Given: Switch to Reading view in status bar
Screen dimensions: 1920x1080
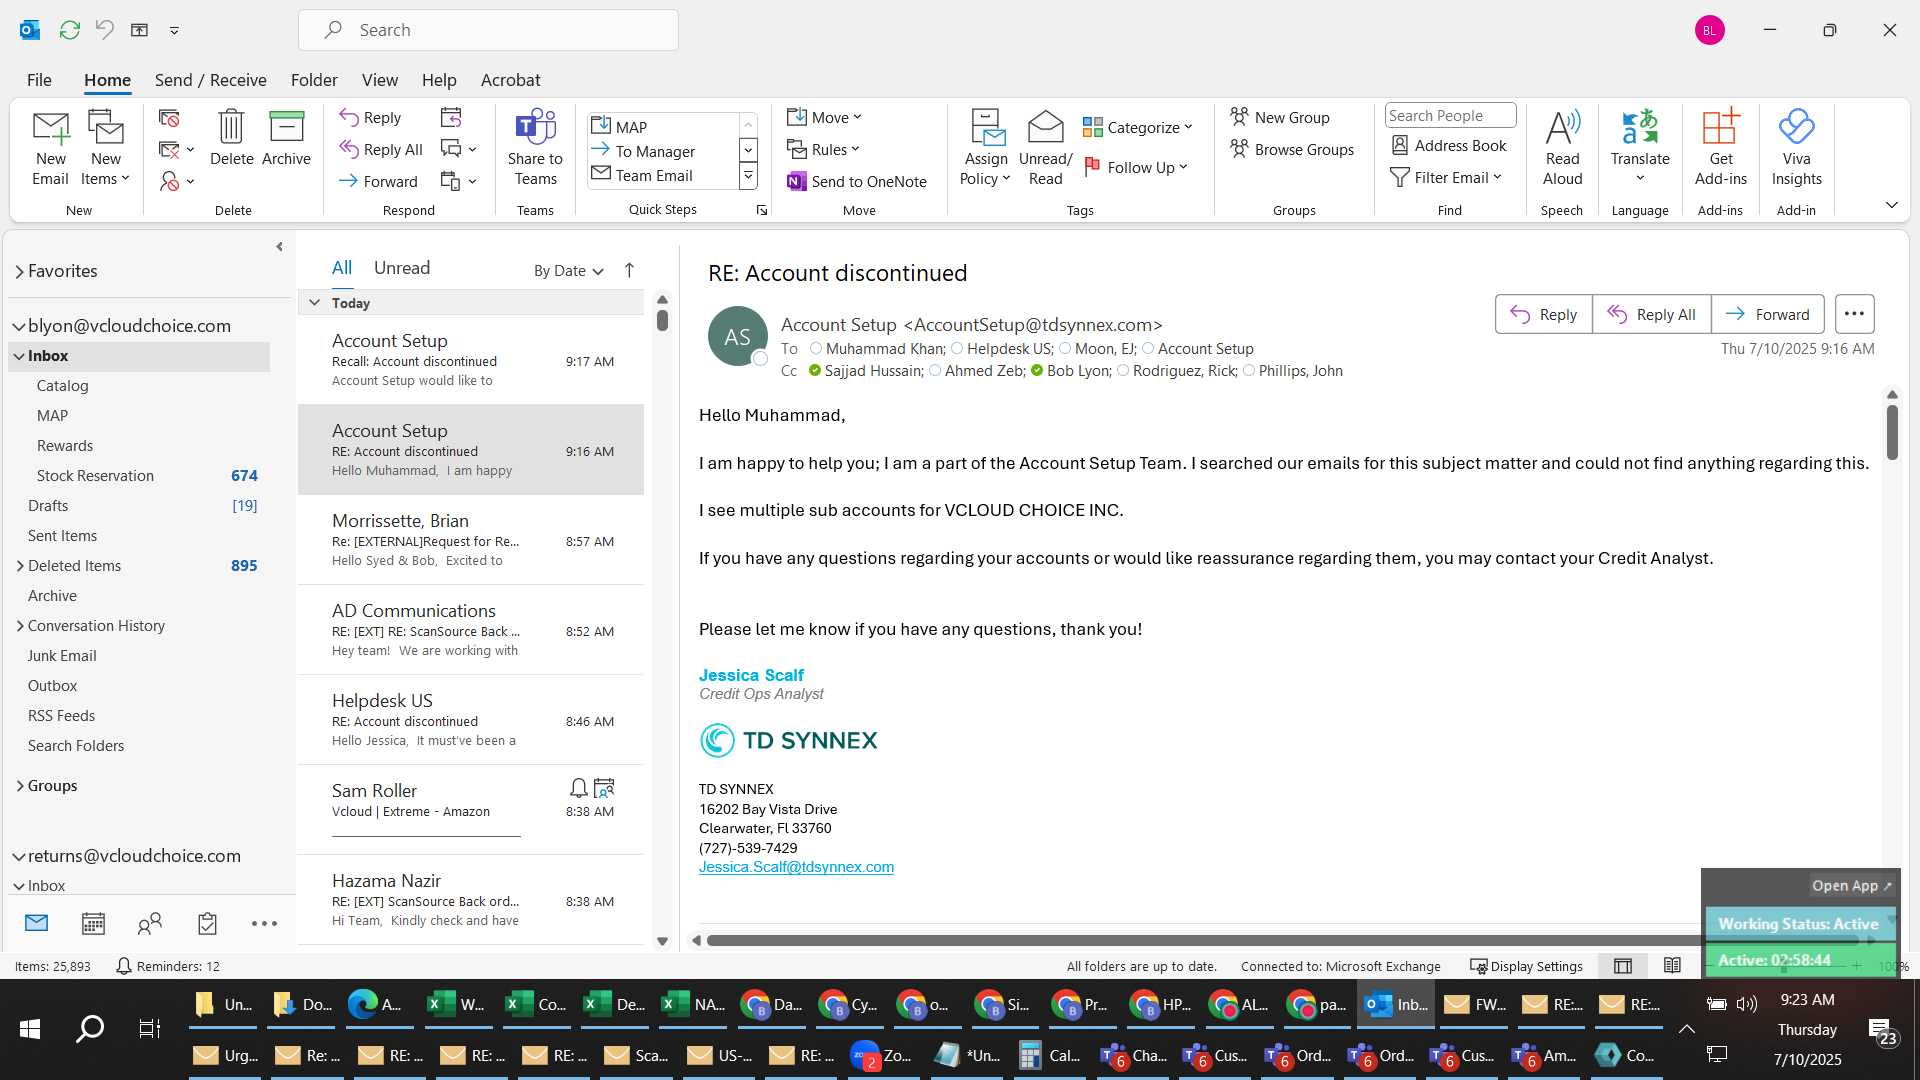Looking at the screenshot, I should (1672, 966).
